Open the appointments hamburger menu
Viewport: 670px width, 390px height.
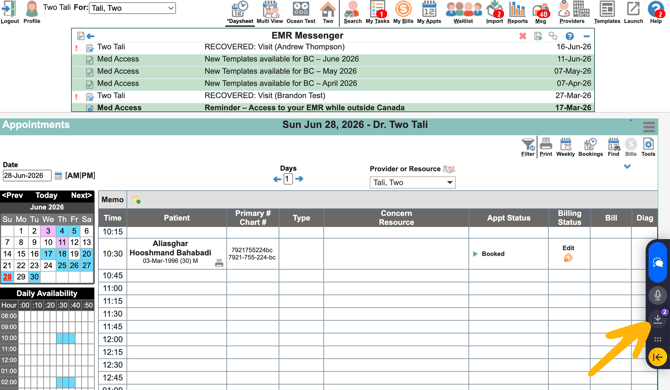[649, 126]
